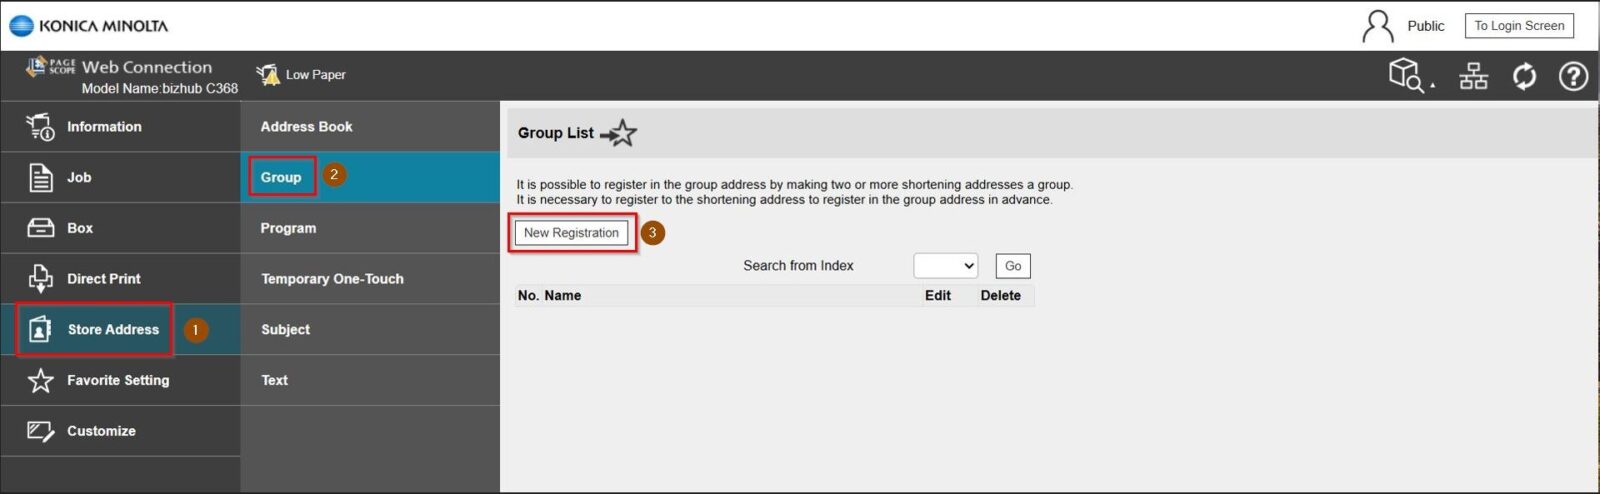Open the Information menu
This screenshot has height=494, width=1600.
[104, 127]
